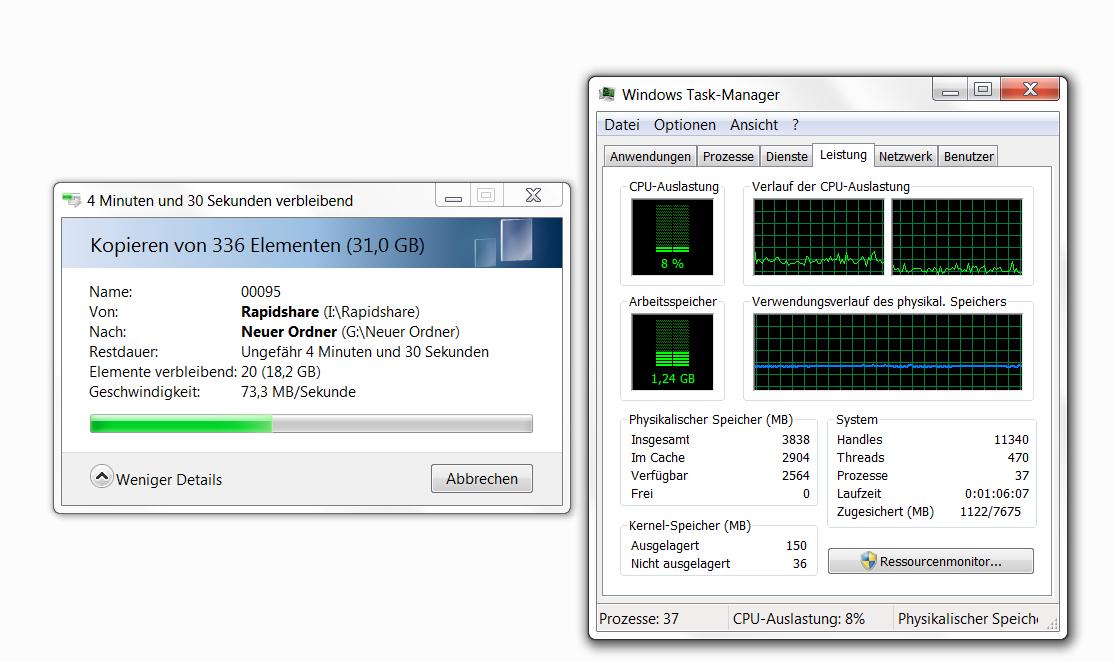Screen dimensions: 1114x662
Task: Switch to the Anwendungen tab
Action: [650, 156]
